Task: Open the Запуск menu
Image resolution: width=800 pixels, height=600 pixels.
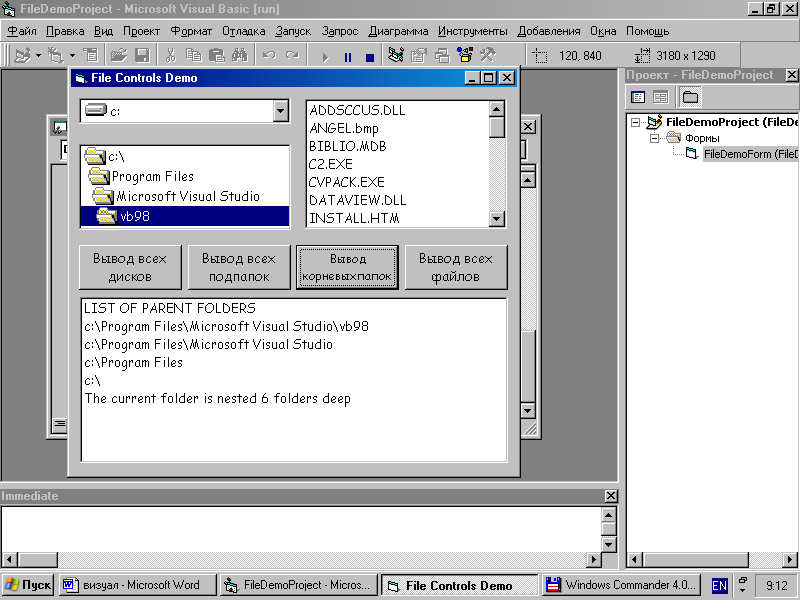Action: [293, 31]
